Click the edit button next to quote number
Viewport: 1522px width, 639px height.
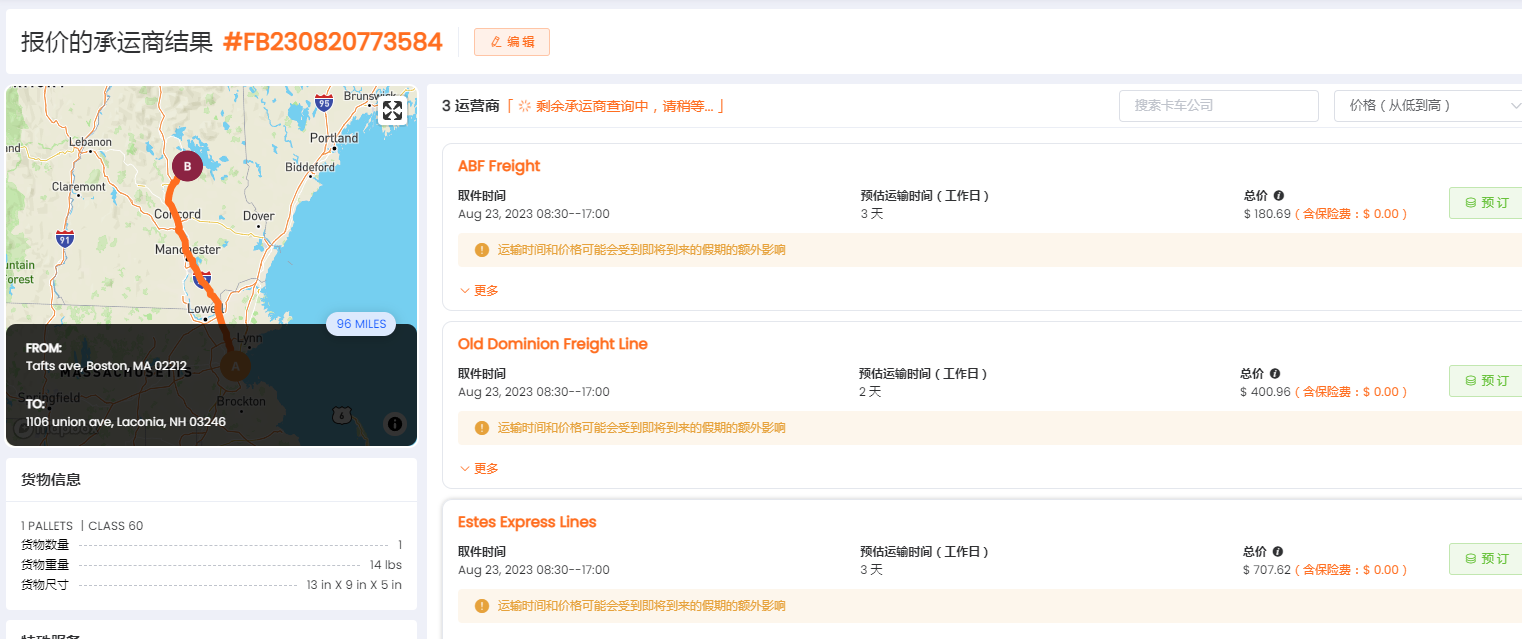coord(511,42)
